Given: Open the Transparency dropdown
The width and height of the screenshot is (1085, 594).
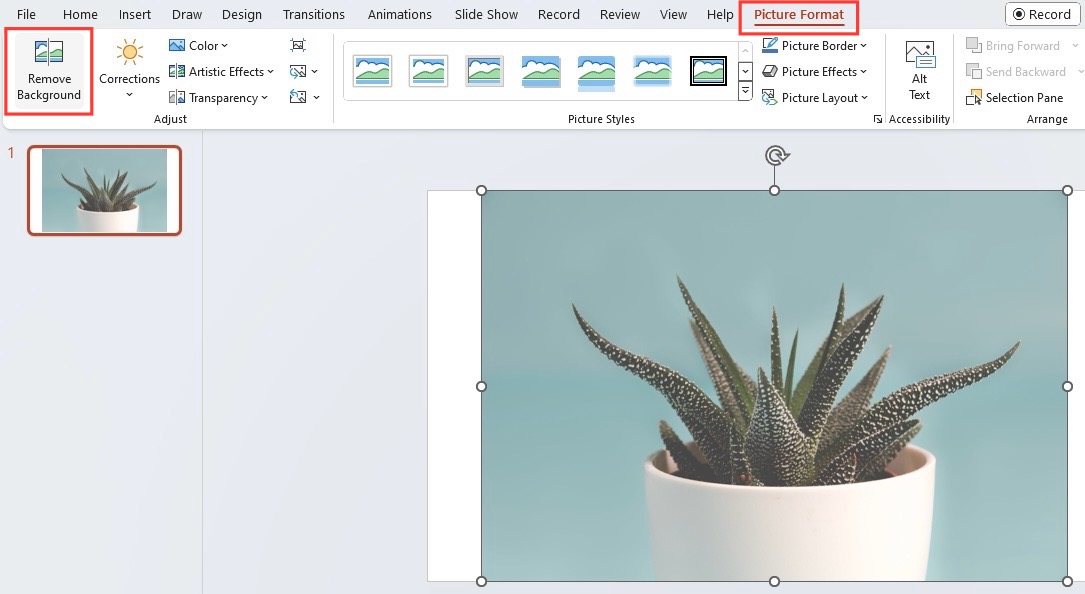Looking at the screenshot, I should pyautogui.click(x=219, y=98).
